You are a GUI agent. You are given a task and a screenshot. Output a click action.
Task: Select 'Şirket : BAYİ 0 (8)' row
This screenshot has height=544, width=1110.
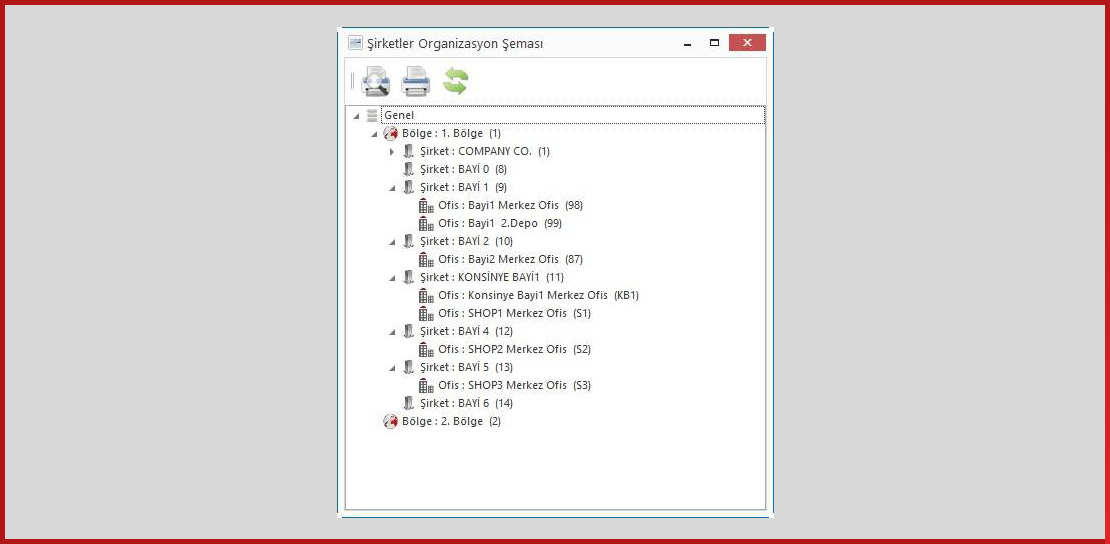pos(463,169)
